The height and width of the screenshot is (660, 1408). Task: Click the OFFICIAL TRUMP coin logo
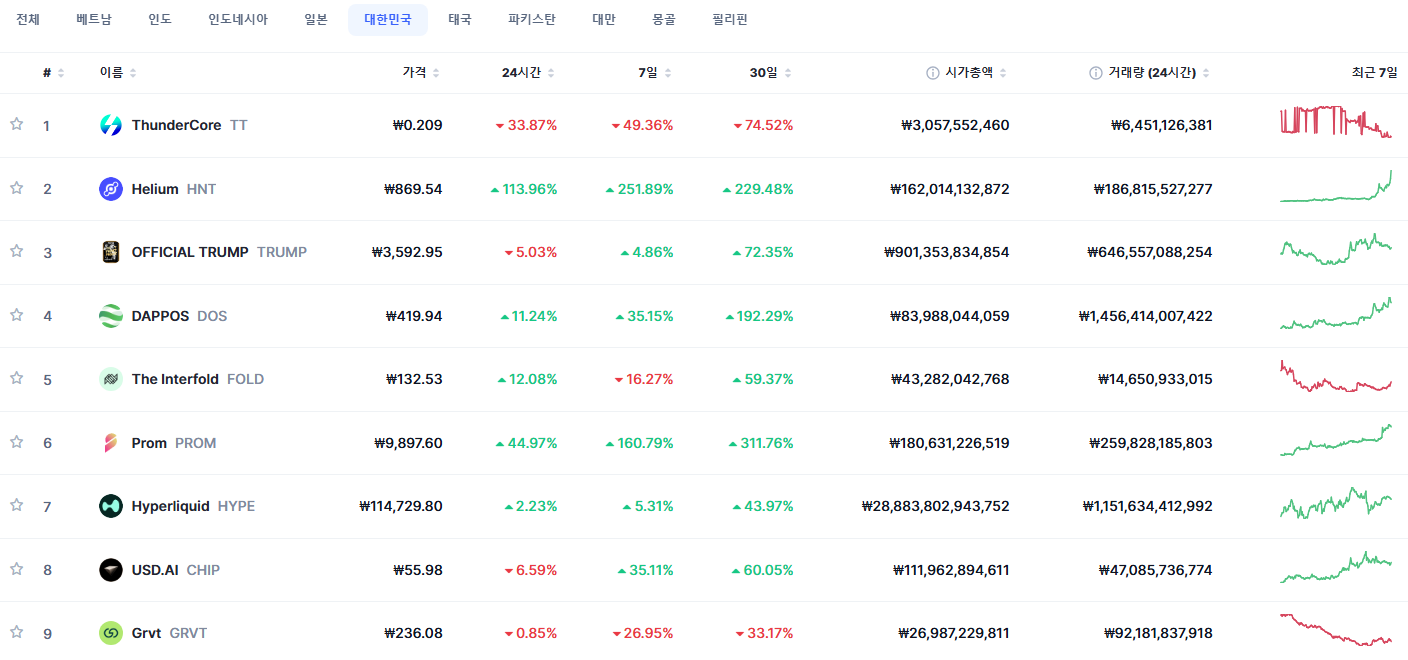point(111,252)
